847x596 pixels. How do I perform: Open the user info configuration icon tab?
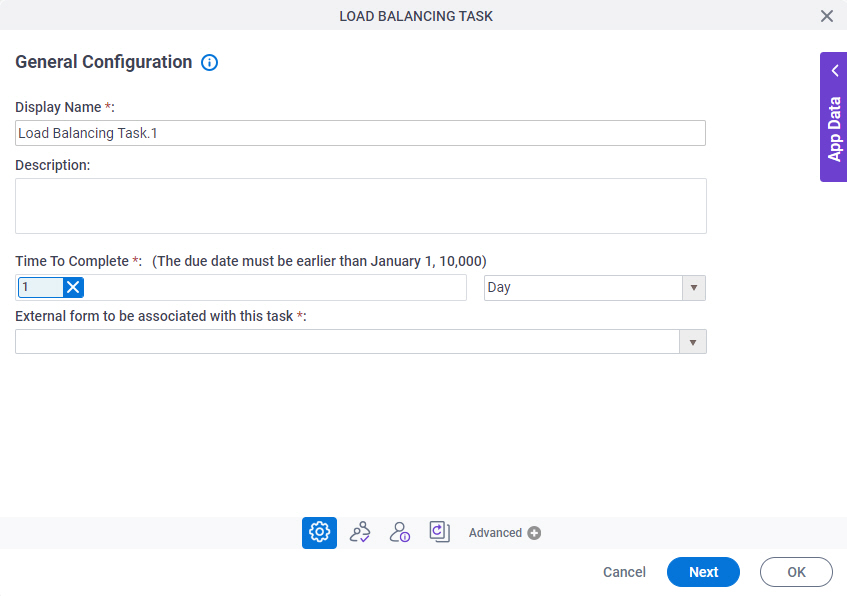(400, 533)
